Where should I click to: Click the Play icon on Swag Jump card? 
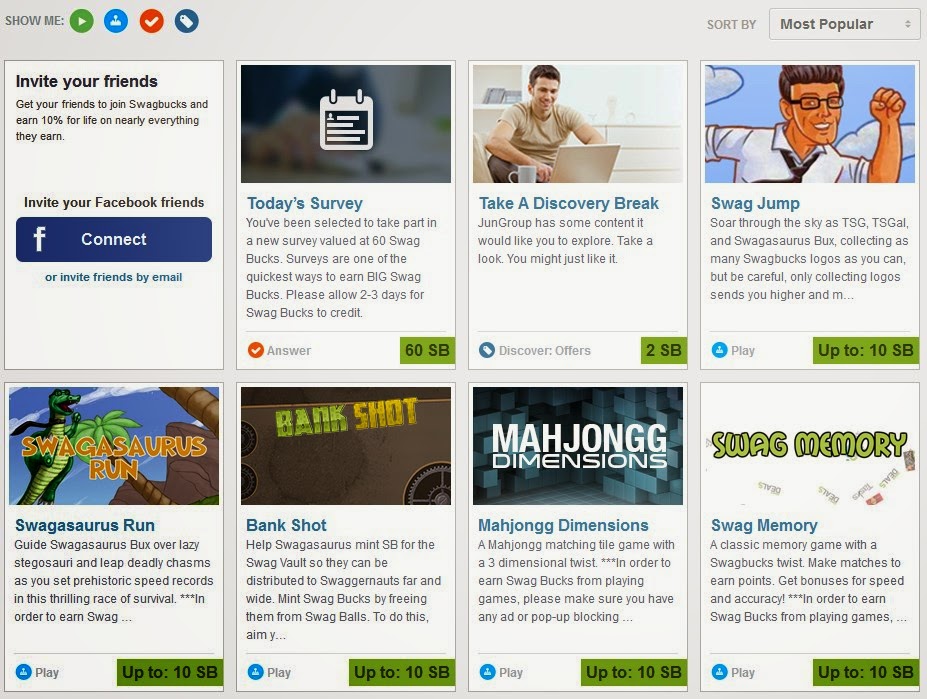pyautogui.click(x=721, y=350)
